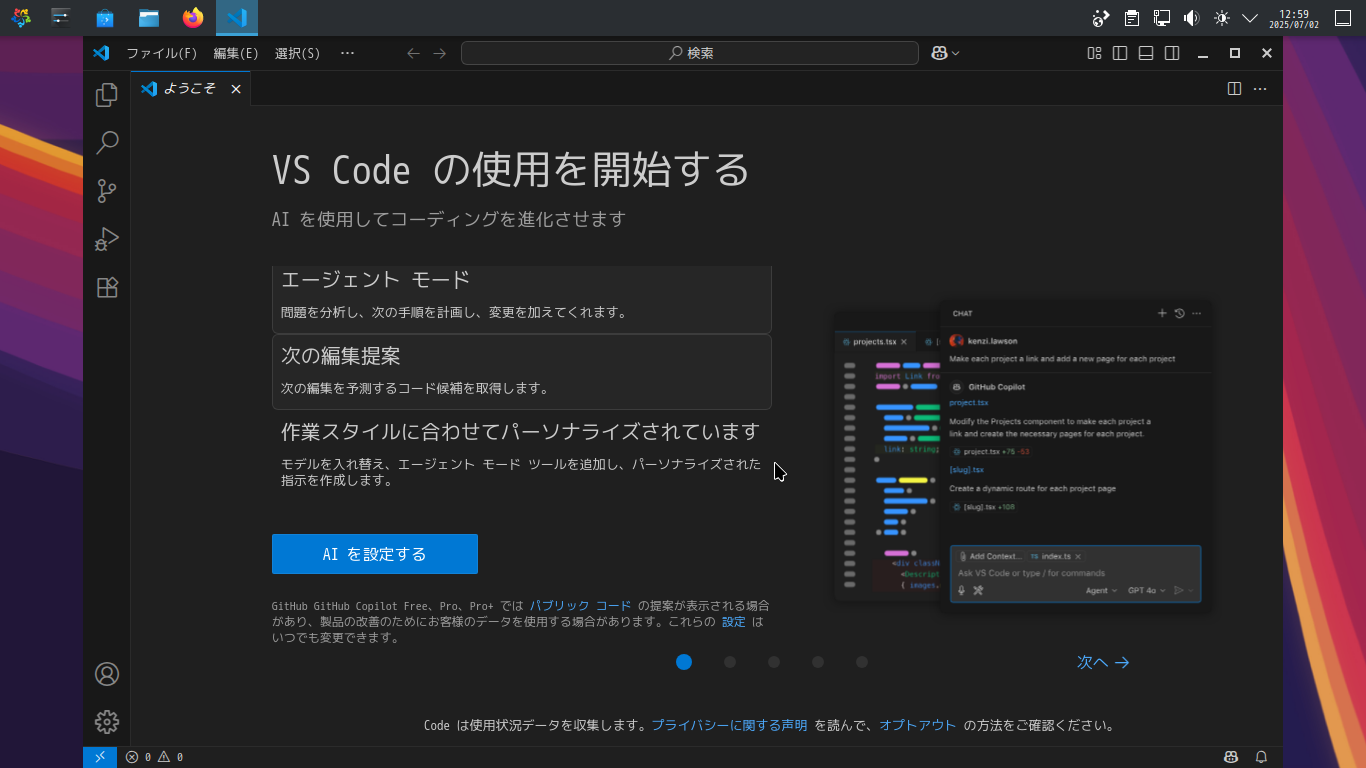Click the AI を設定する button
The height and width of the screenshot is (768, 1366).
pyautogui.click(x=375, y=554)
